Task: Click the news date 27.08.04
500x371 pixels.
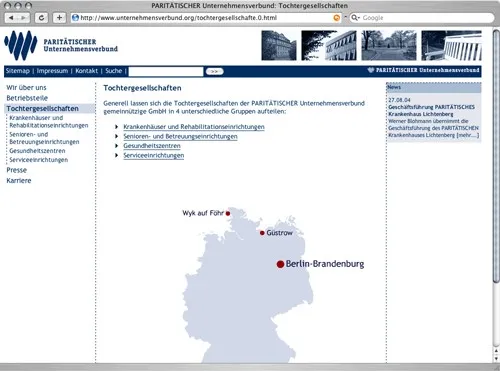Action: point(399,100)
